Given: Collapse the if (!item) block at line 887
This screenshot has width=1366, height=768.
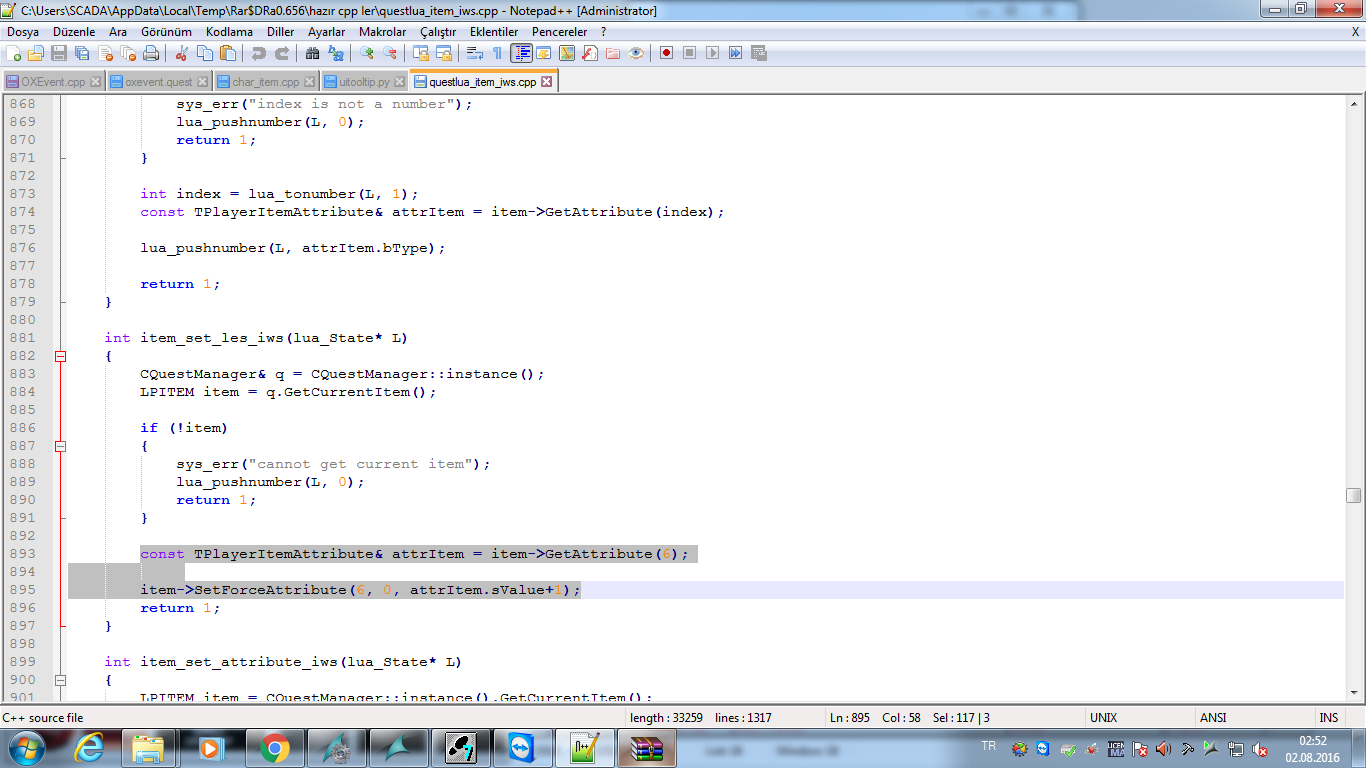Looking at the screenshot, I should 60,446.
